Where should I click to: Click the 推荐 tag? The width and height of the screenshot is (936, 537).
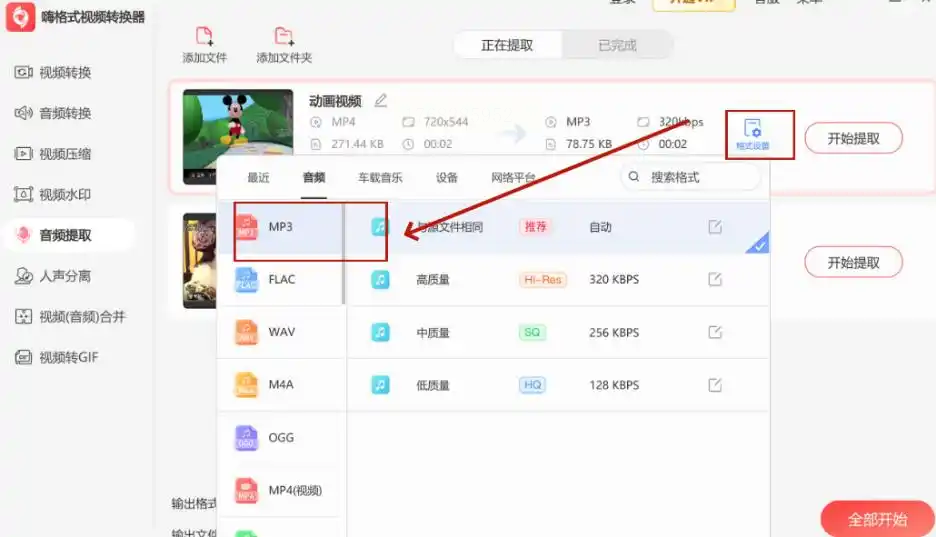(x=535, y=227)
